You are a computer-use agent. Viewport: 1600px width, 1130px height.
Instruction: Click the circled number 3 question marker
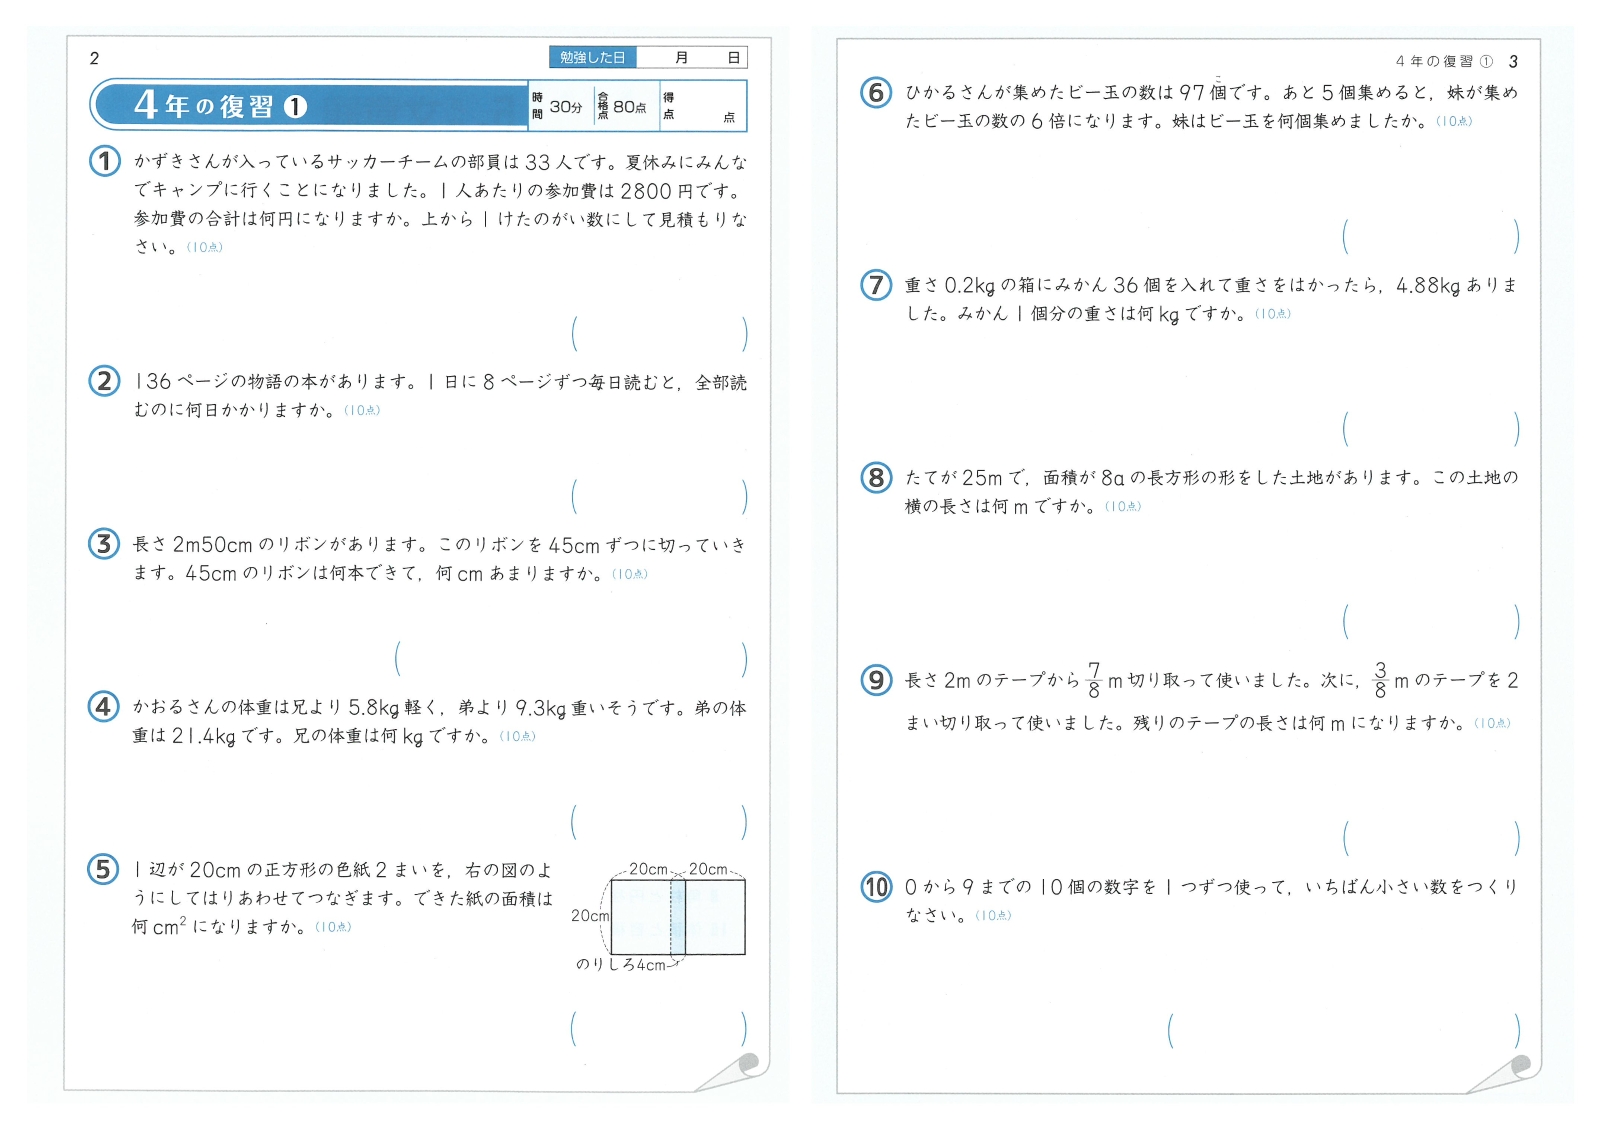click(x=104, y=544)
